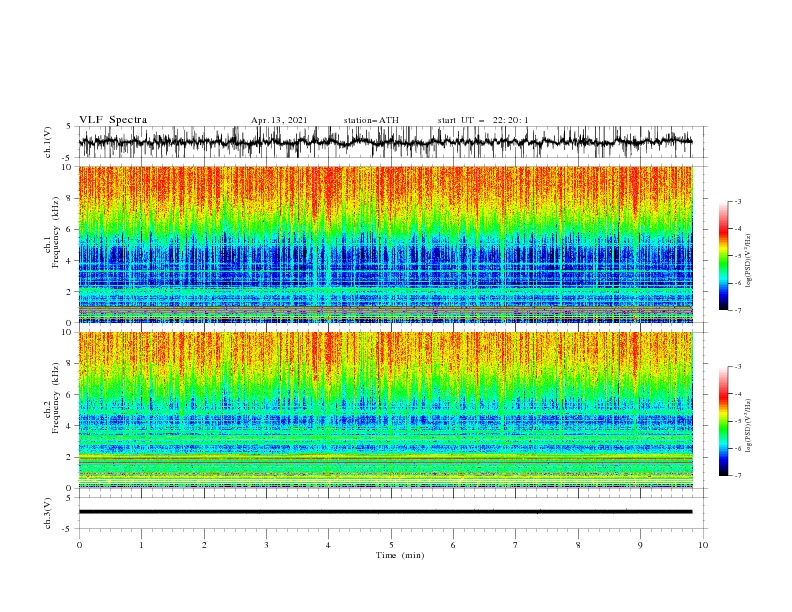Screen dimensions: 792x612
Task: Click the ch.2 spectrogram color scale bar
Action: coord(723,421)
